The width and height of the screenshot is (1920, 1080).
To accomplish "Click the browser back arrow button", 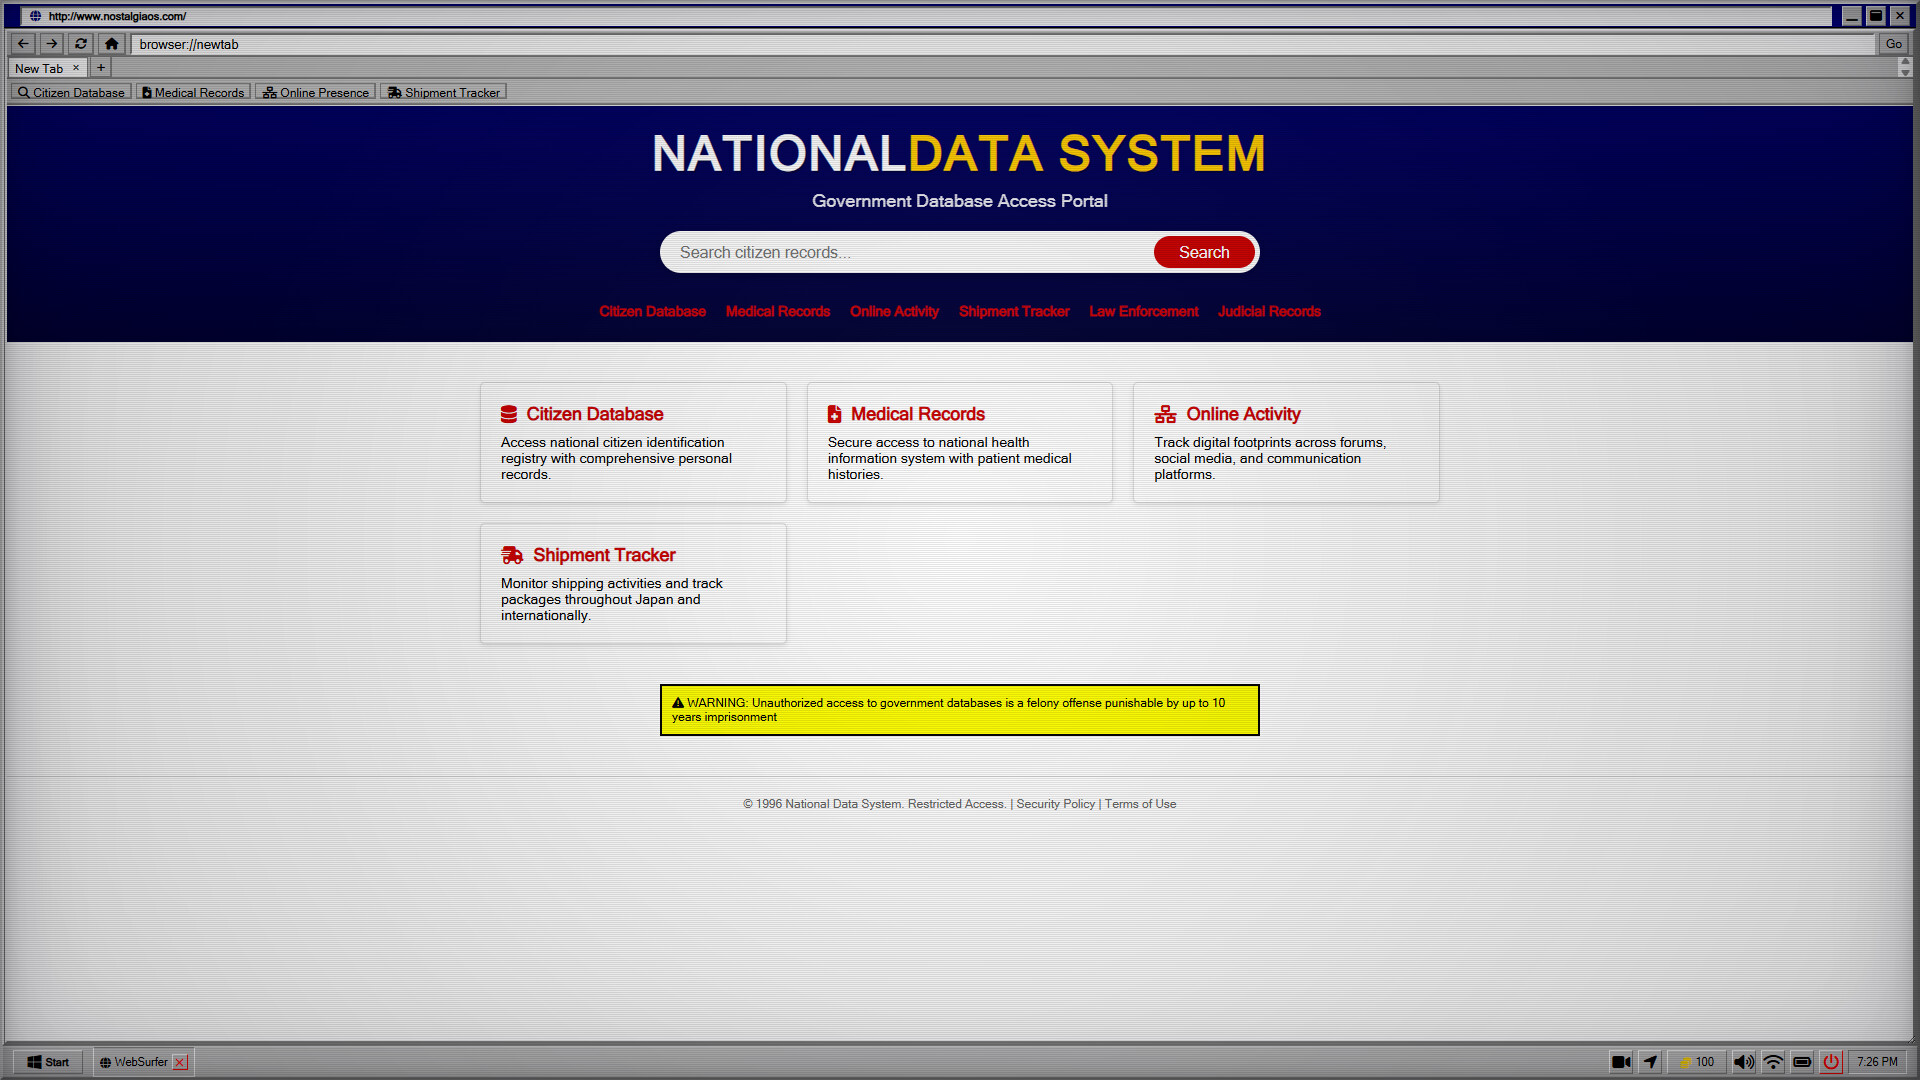I will [x=23, y=44].
